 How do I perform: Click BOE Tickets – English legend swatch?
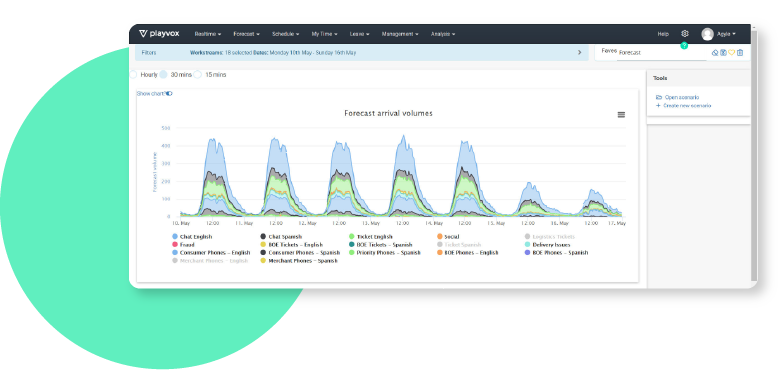click(x=263, y=245)
